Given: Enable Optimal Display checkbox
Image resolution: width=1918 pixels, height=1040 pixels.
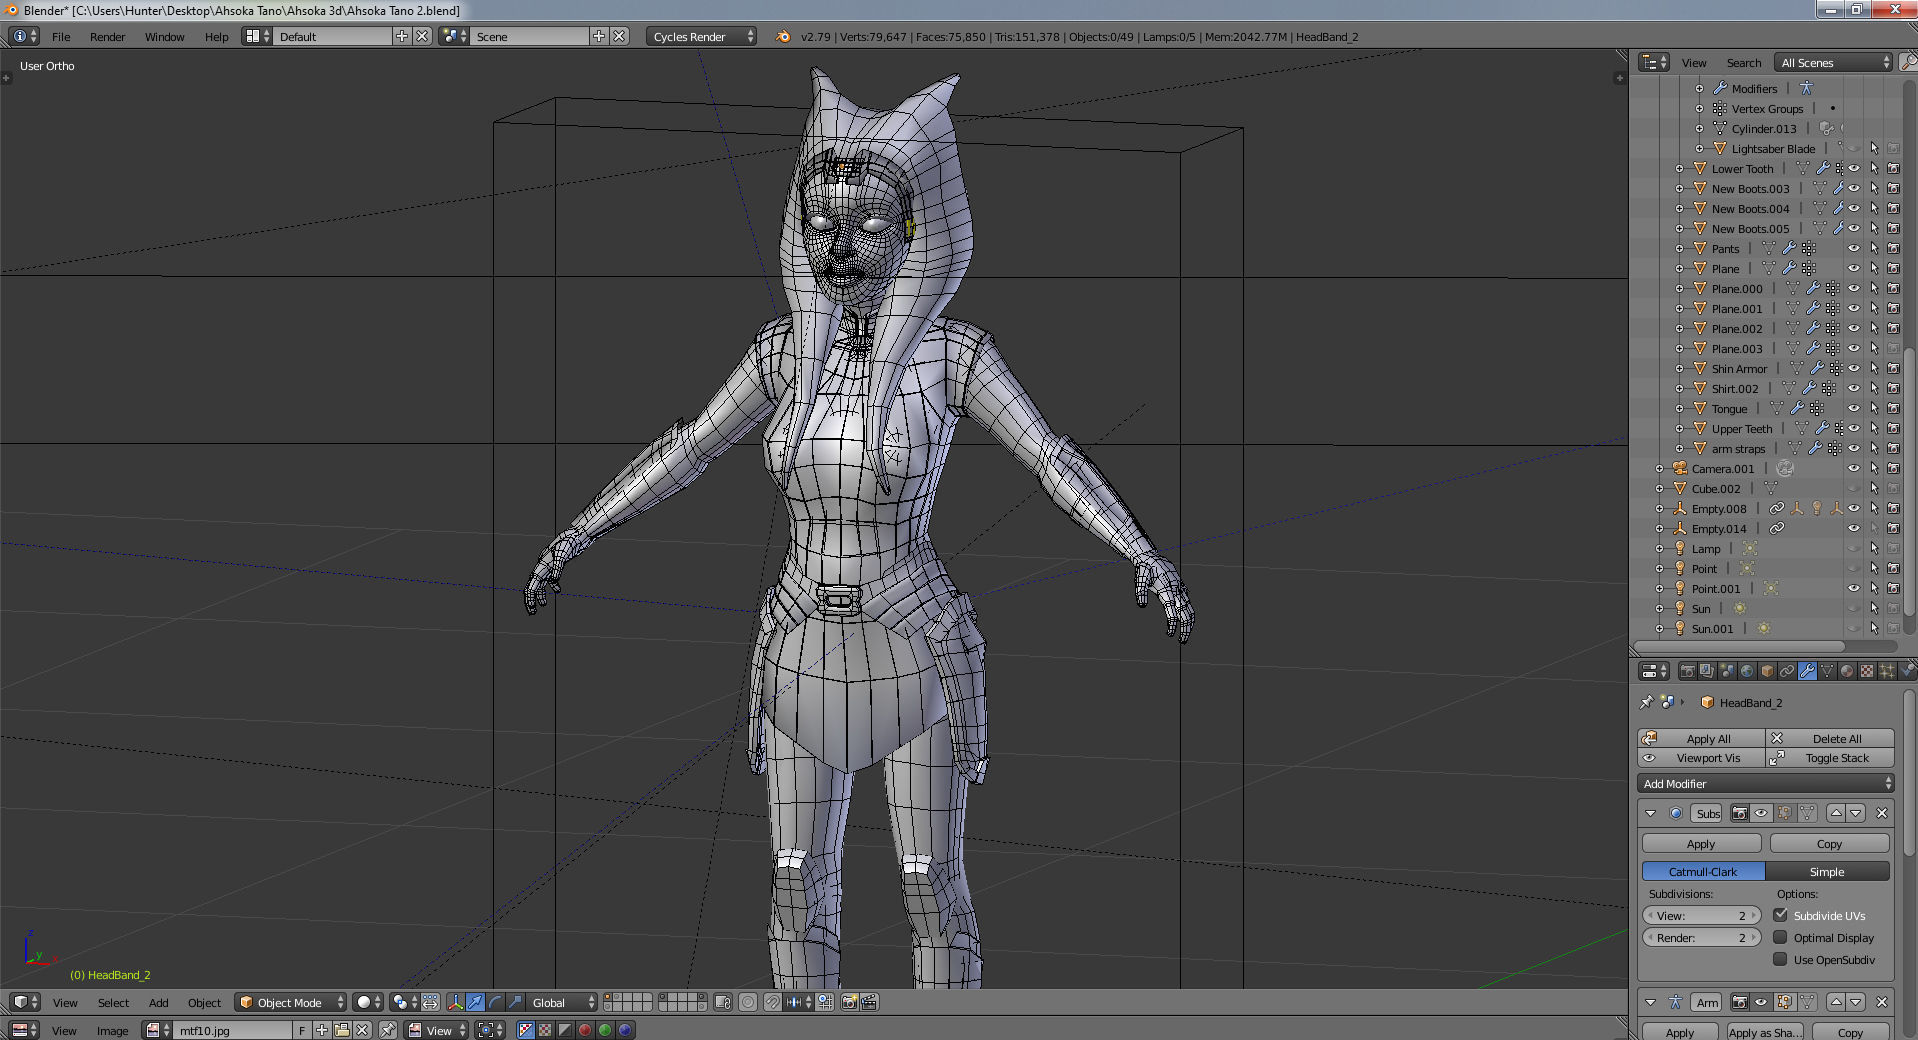Looking at the screenshot, I should 1781,937.
